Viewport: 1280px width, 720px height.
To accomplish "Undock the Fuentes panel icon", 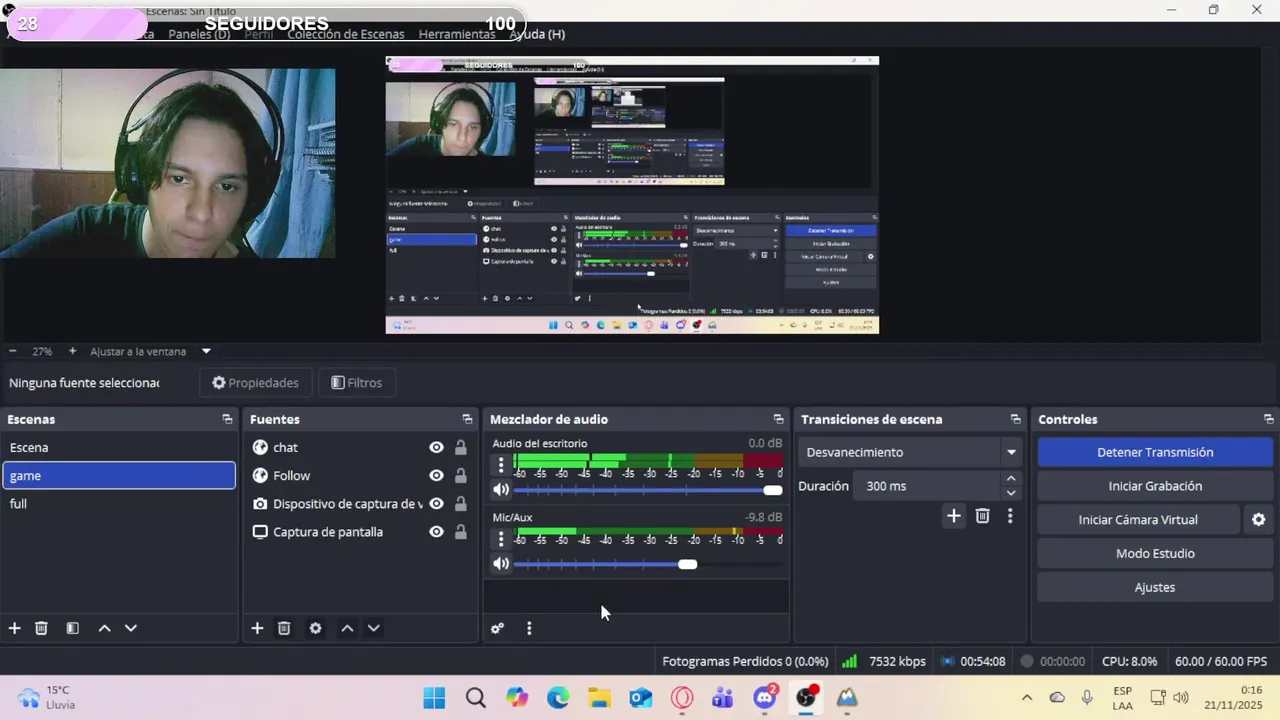I will pos(467,419).
